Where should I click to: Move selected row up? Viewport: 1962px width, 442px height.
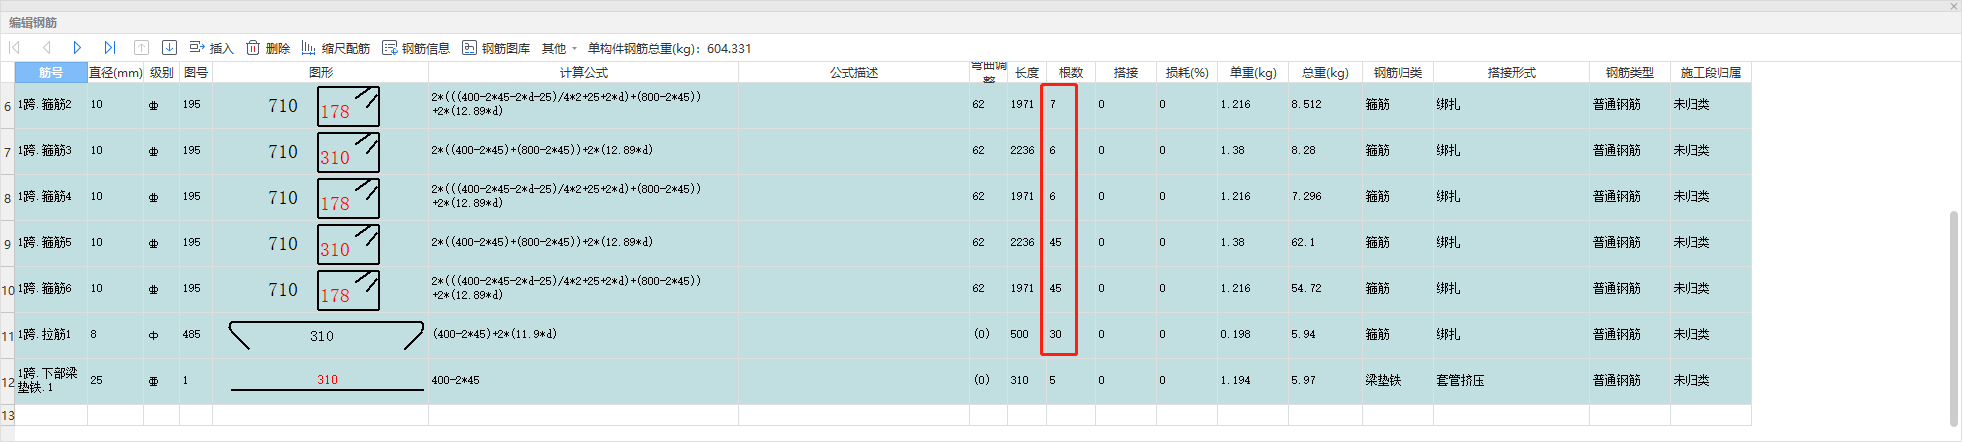(141, 48)
